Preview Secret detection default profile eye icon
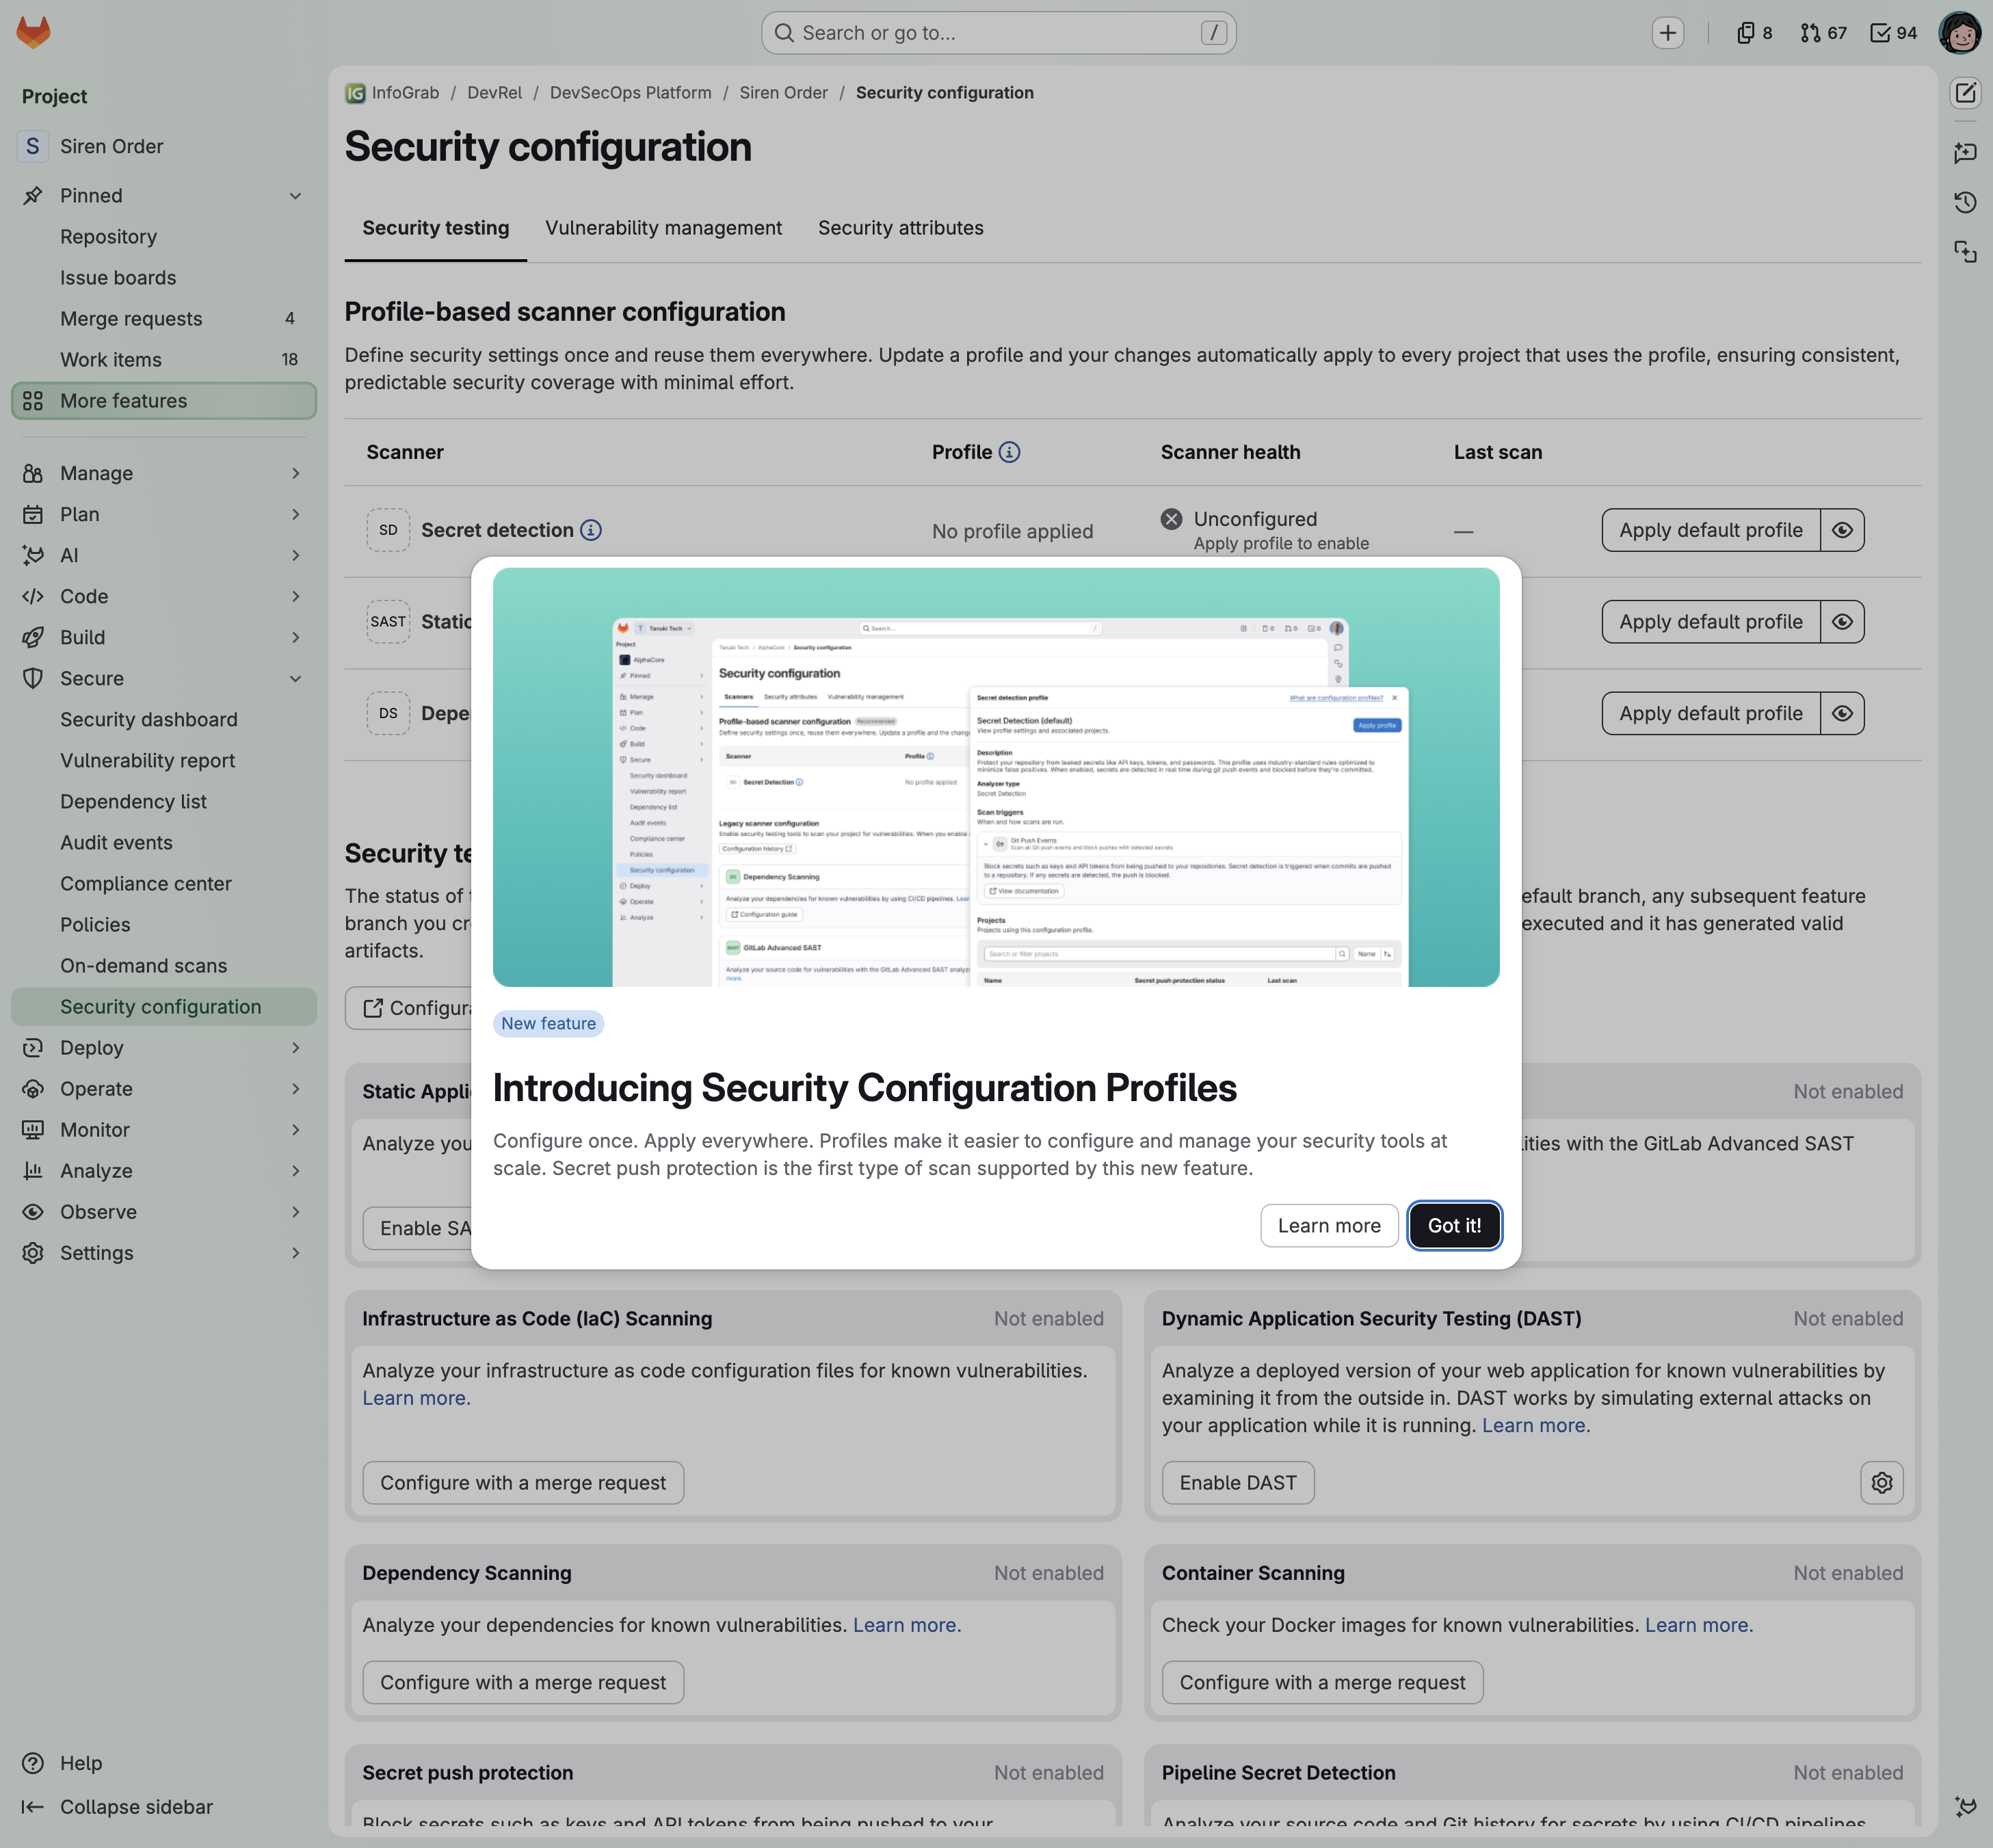Screen dimensions: 1993x1848 click(x=1842, y=530)
